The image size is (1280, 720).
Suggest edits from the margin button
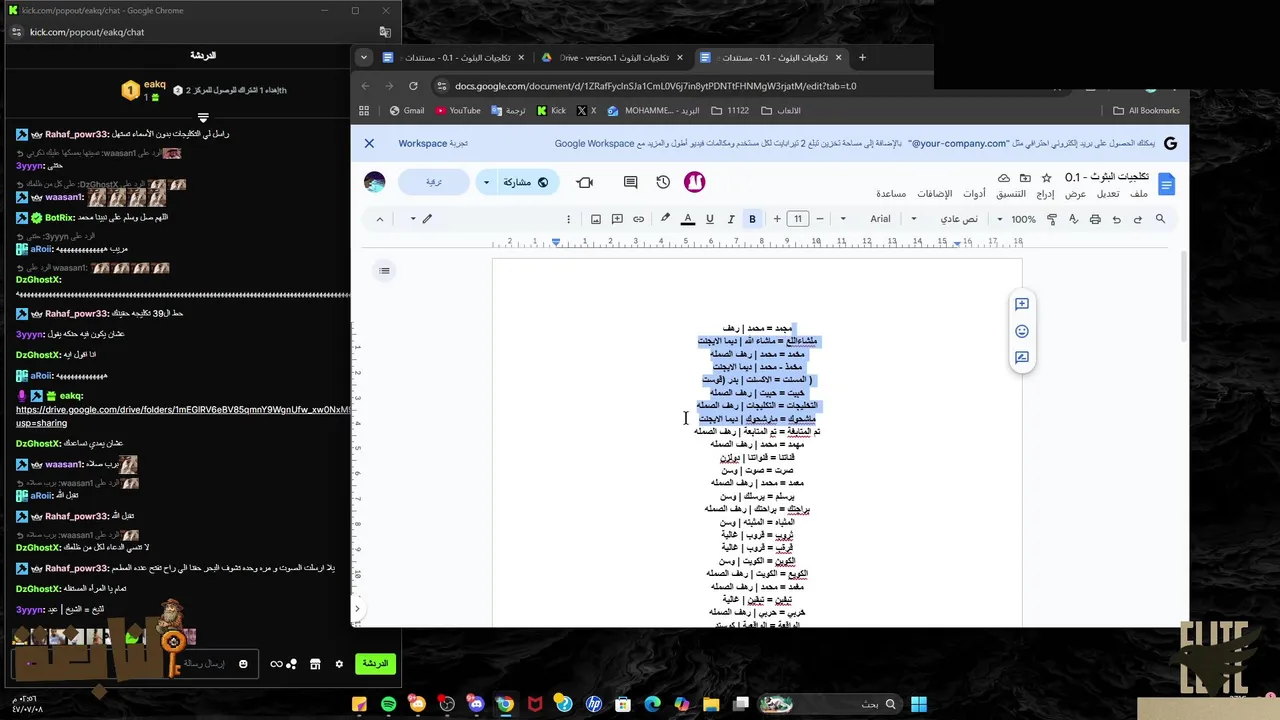(1022, 357)
